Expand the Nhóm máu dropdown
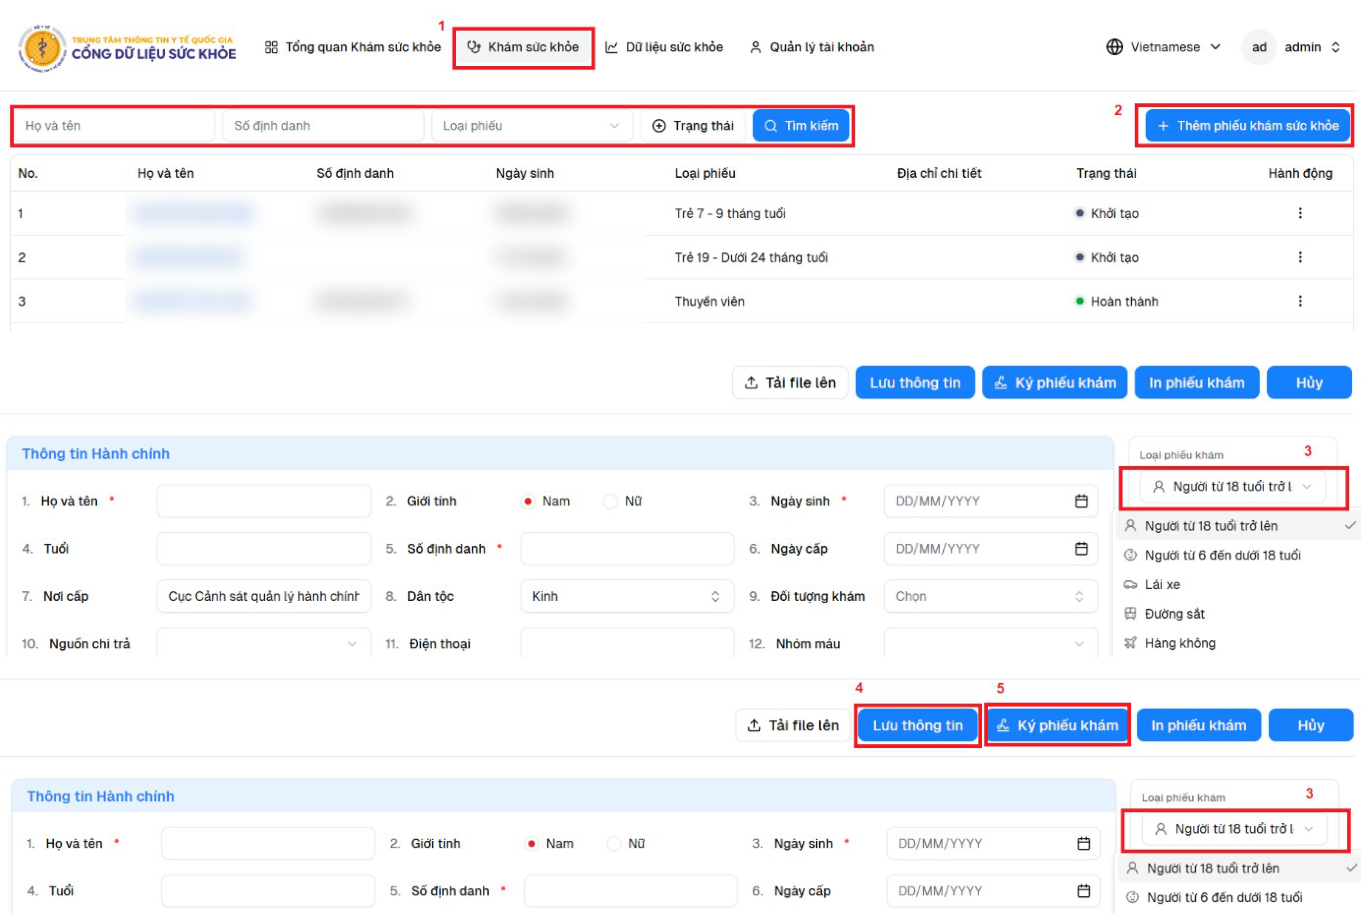1362x921 pixels. (x=990, y=644)
